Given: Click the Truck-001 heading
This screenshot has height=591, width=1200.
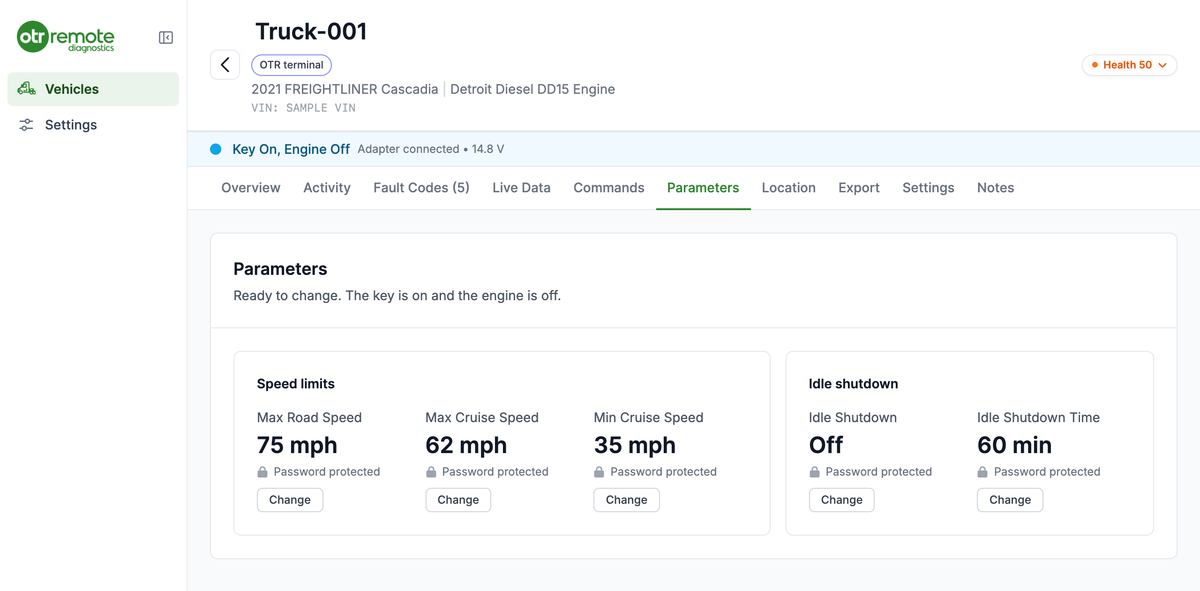Looking at the screenshot, I should pyautogui.click(x=311, y=31).
